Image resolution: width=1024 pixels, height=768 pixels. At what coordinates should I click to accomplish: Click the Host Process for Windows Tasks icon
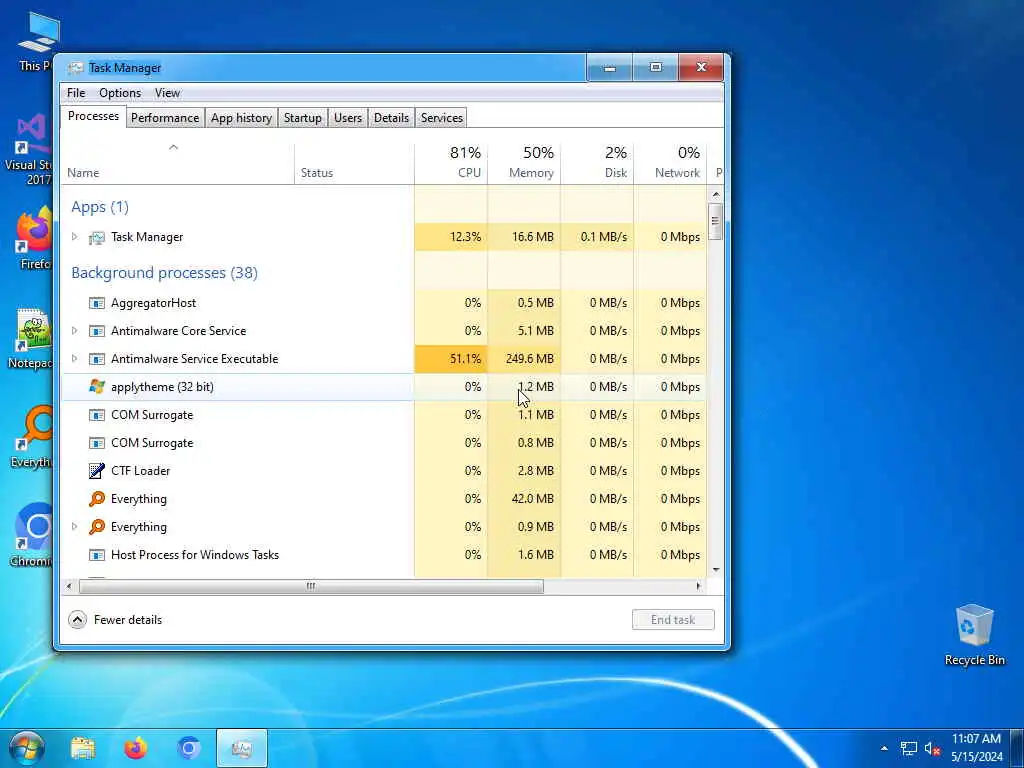click(97, 555)
